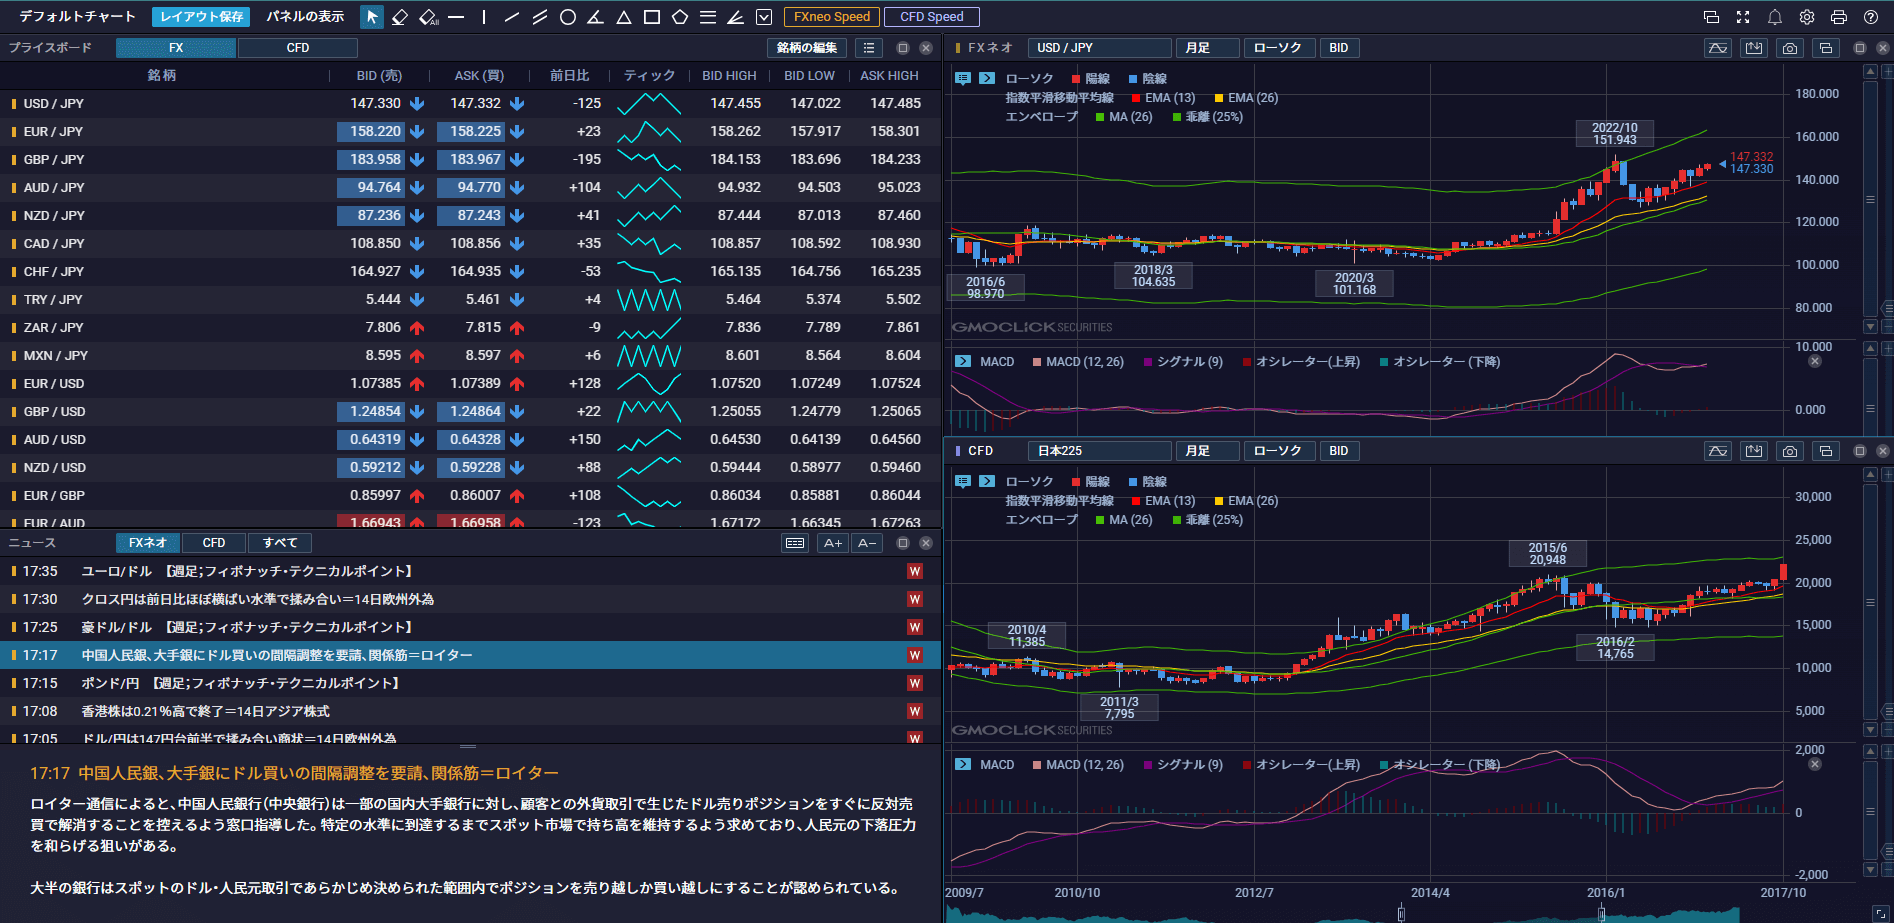Screen dimensions: 1894x923
Task: Open the ローソク chart type dropdown
Action: click(1279, 47)
